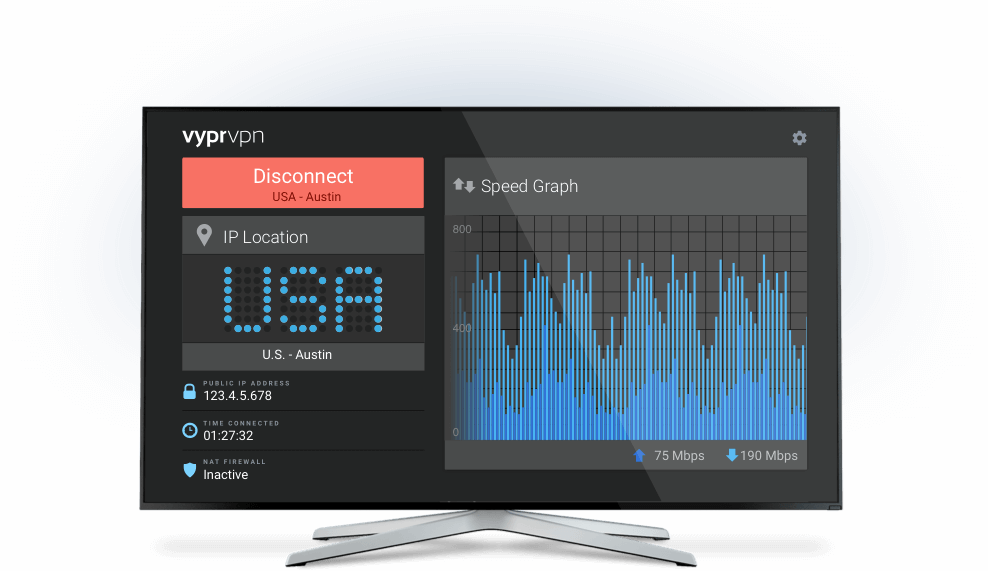Viewport: 988px width, 571px height.
Task: Click the NAT FIREWALL label
Action: click(x=234, y=462)
